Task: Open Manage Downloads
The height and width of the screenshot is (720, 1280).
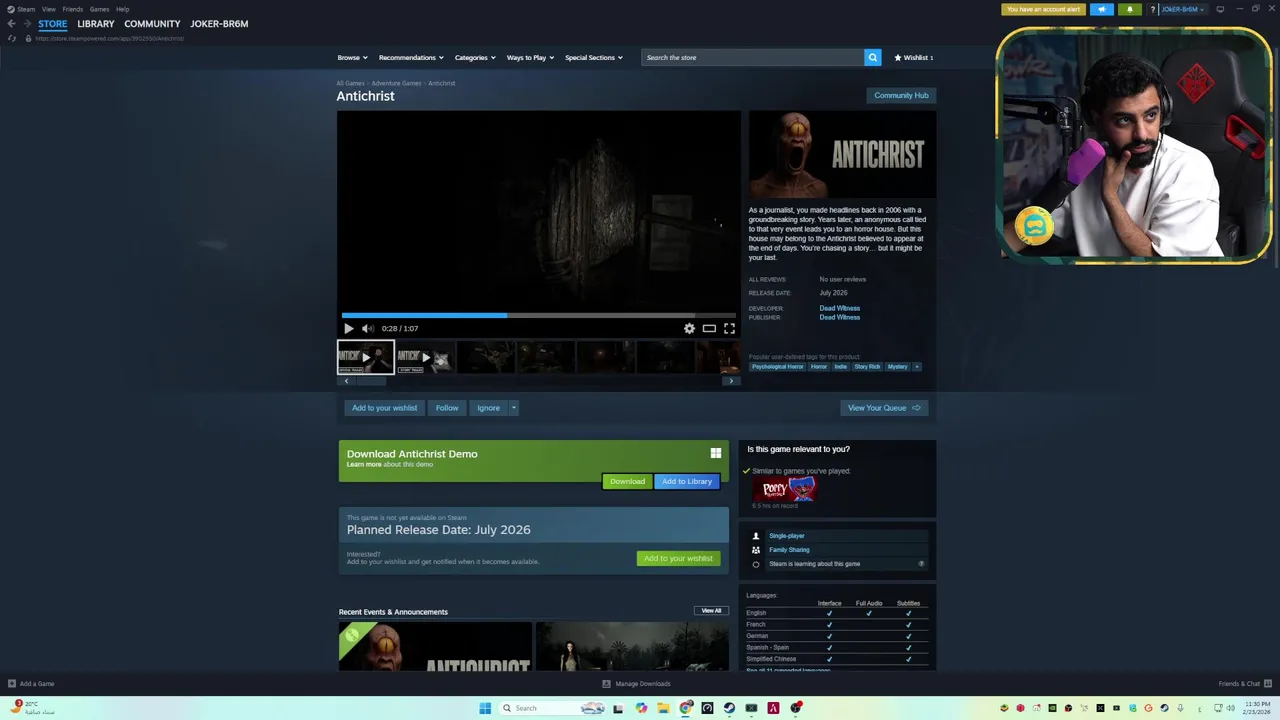Action: click(636, 684)
